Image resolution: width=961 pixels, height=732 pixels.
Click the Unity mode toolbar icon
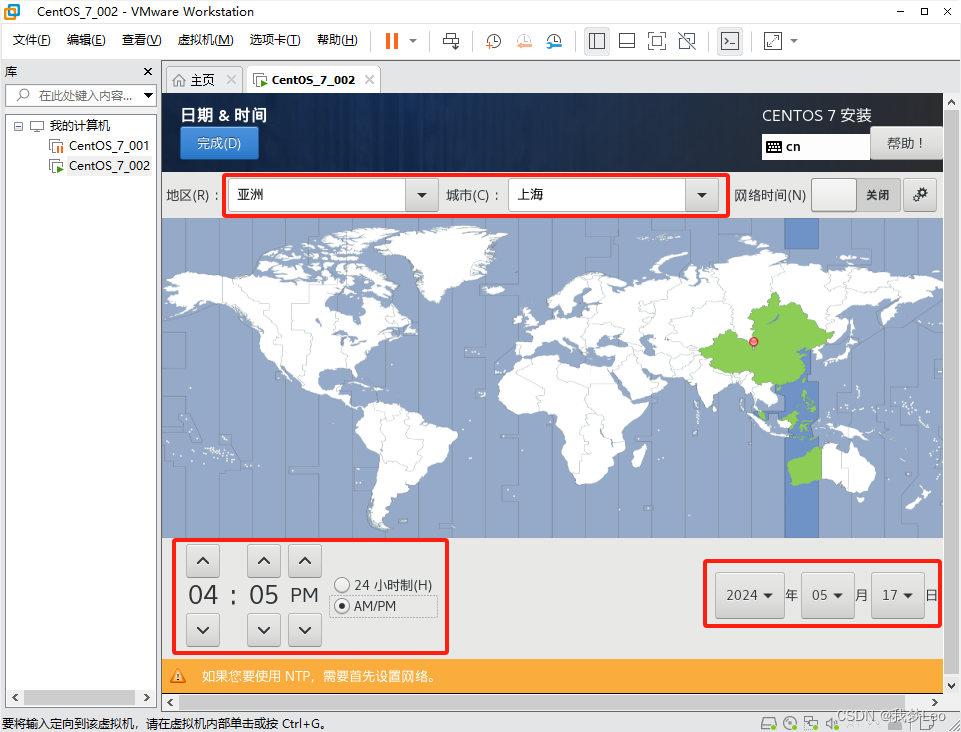687,41
